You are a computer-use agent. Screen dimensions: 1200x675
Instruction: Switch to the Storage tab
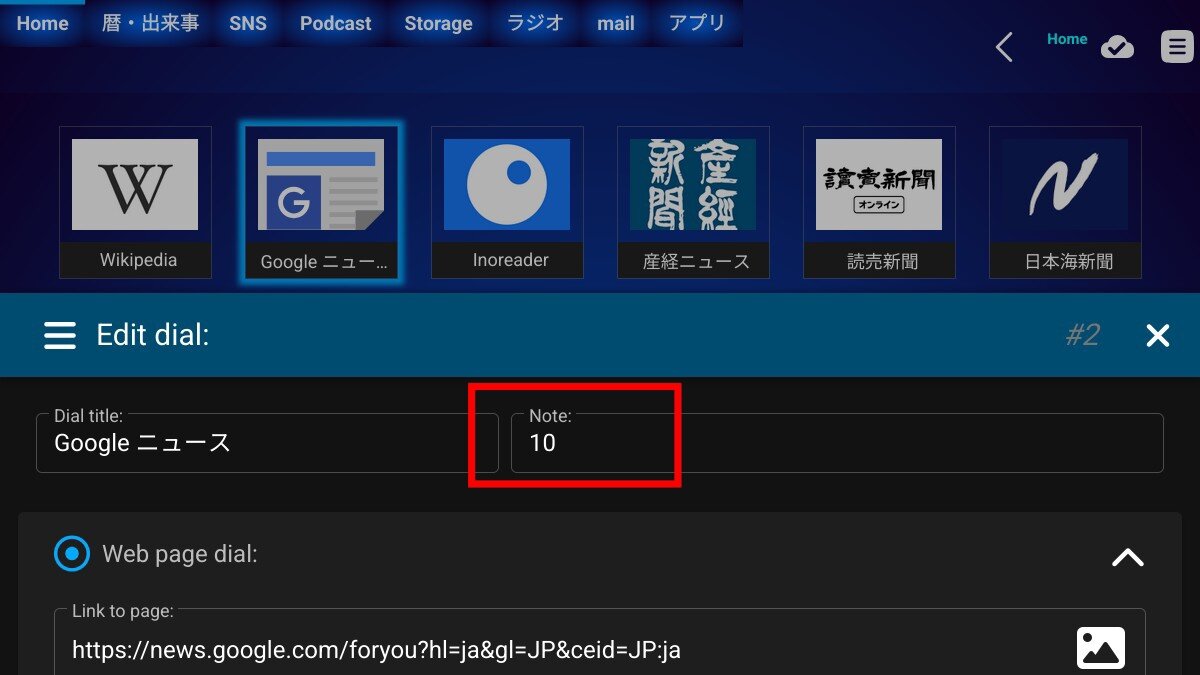tap(438, 23)
